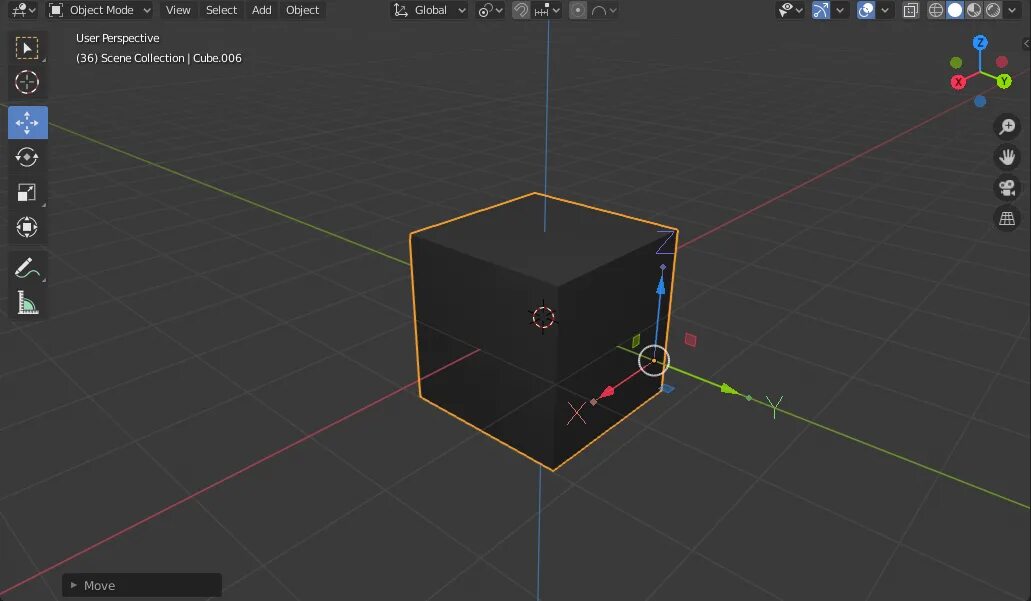Screen dimensions: 1031x601
Task: Open selectability and visibility dropdown
Action: click(x=790, y=10)
